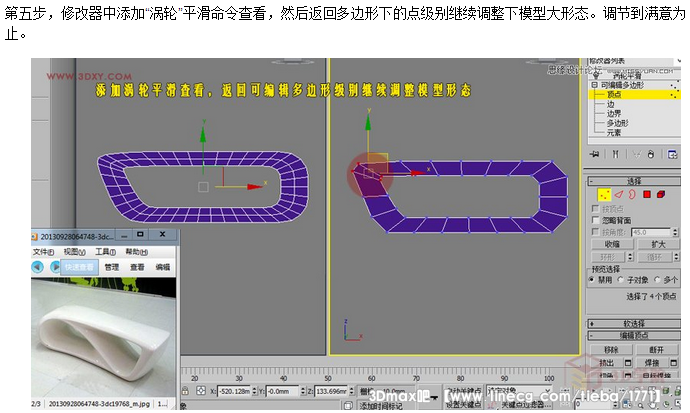Open View menu in image viewer
690x413 pixels.
[75, 252]
